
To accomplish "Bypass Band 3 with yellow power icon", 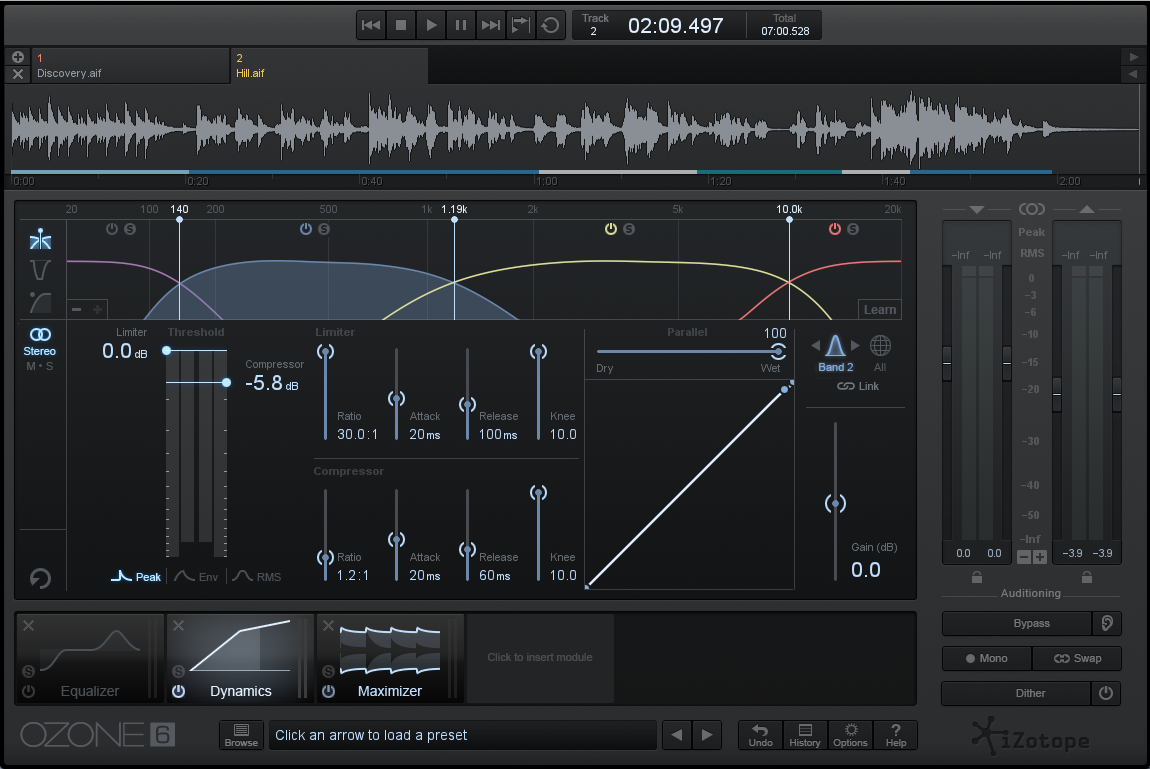I will point(610,229).
